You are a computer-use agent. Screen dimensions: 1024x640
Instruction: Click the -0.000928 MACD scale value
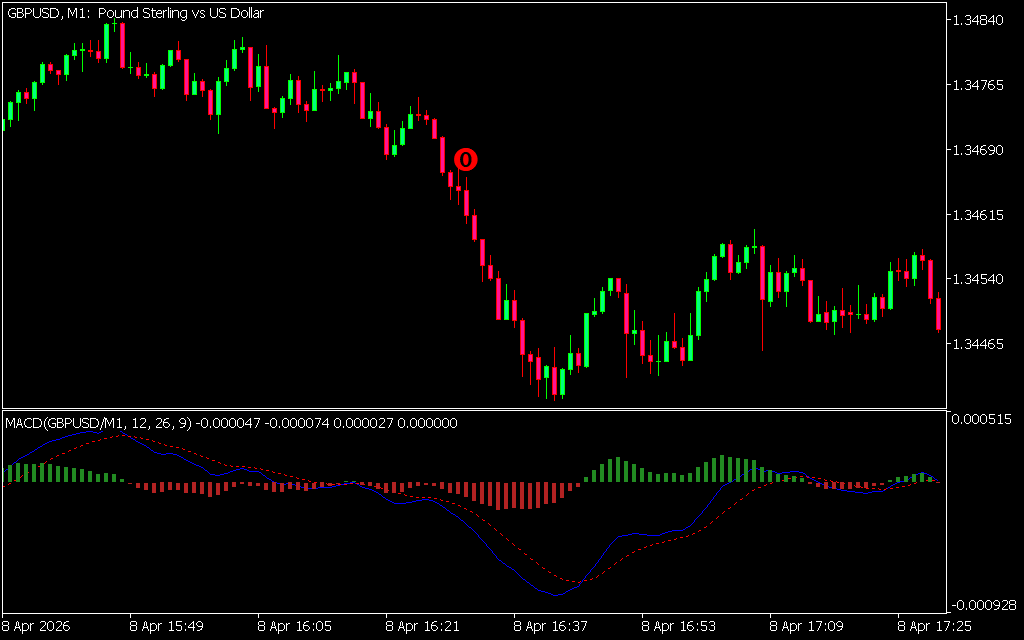pos(982,605)
